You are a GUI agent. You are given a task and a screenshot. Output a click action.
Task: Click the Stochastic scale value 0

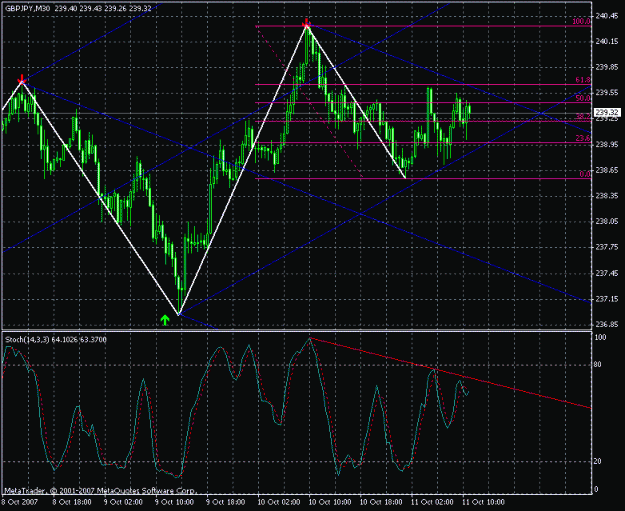pos(597,489)
